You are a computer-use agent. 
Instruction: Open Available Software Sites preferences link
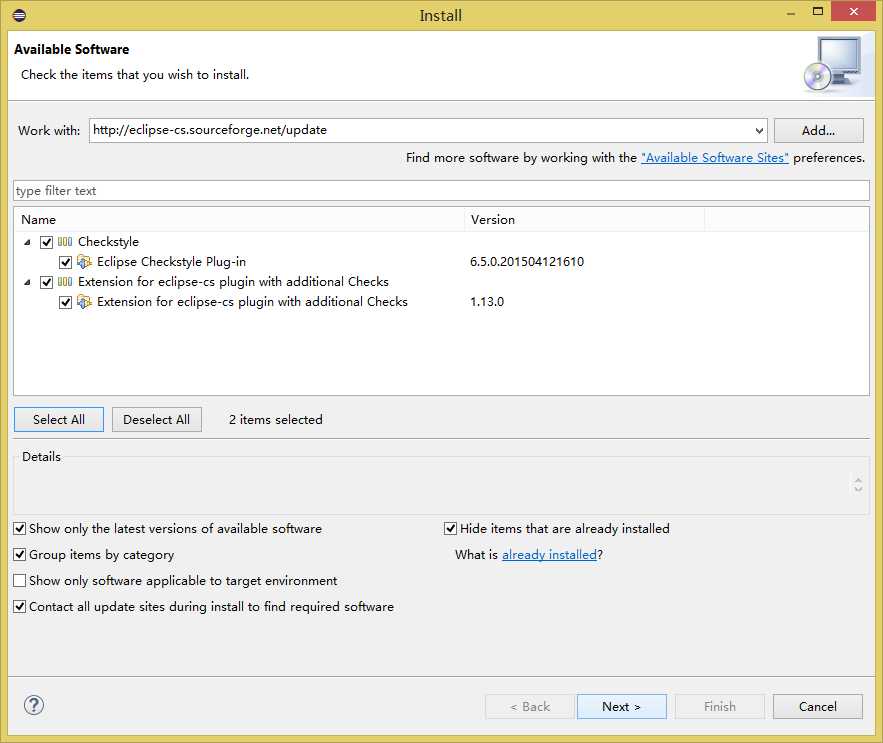pos(715,158)
